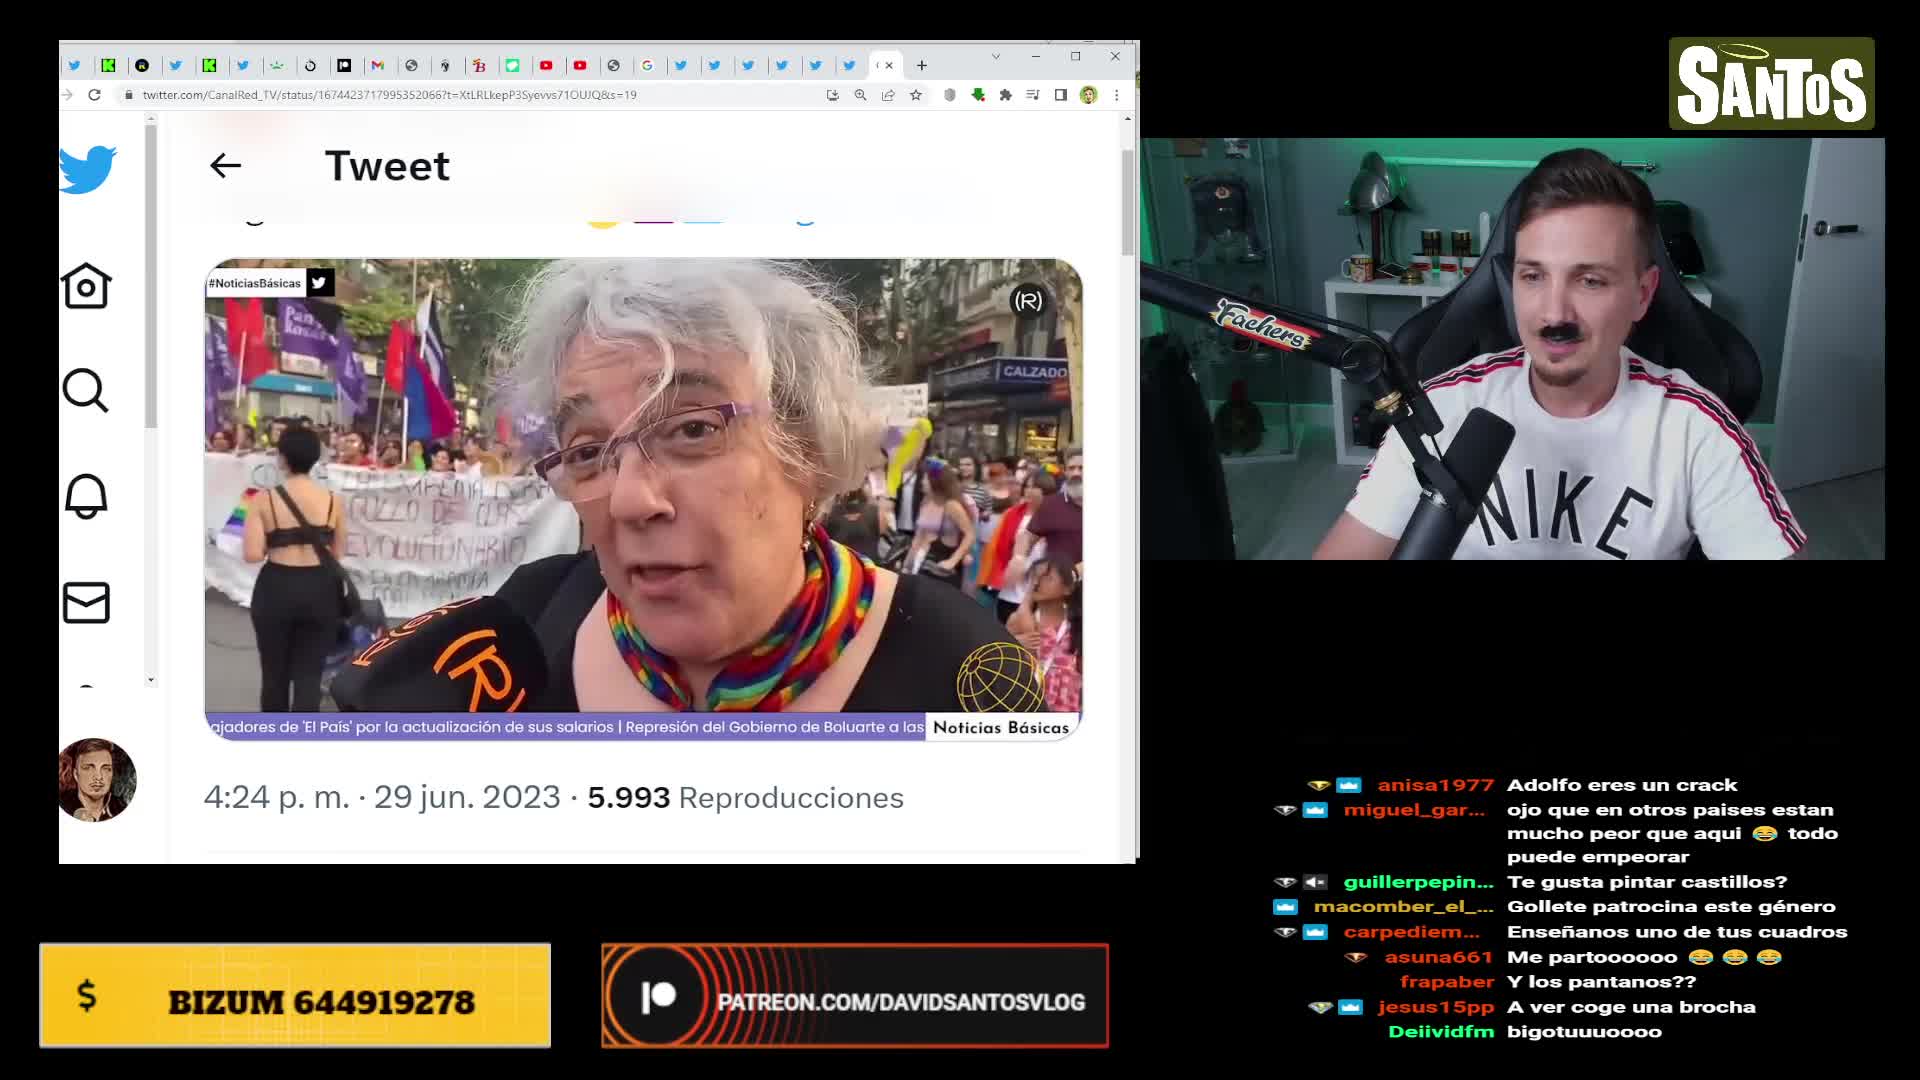Click the page vertical scrollbar thumb
Image resolution: width=1920 pixels, height=1080 pixels.
tap(1128, 202)
